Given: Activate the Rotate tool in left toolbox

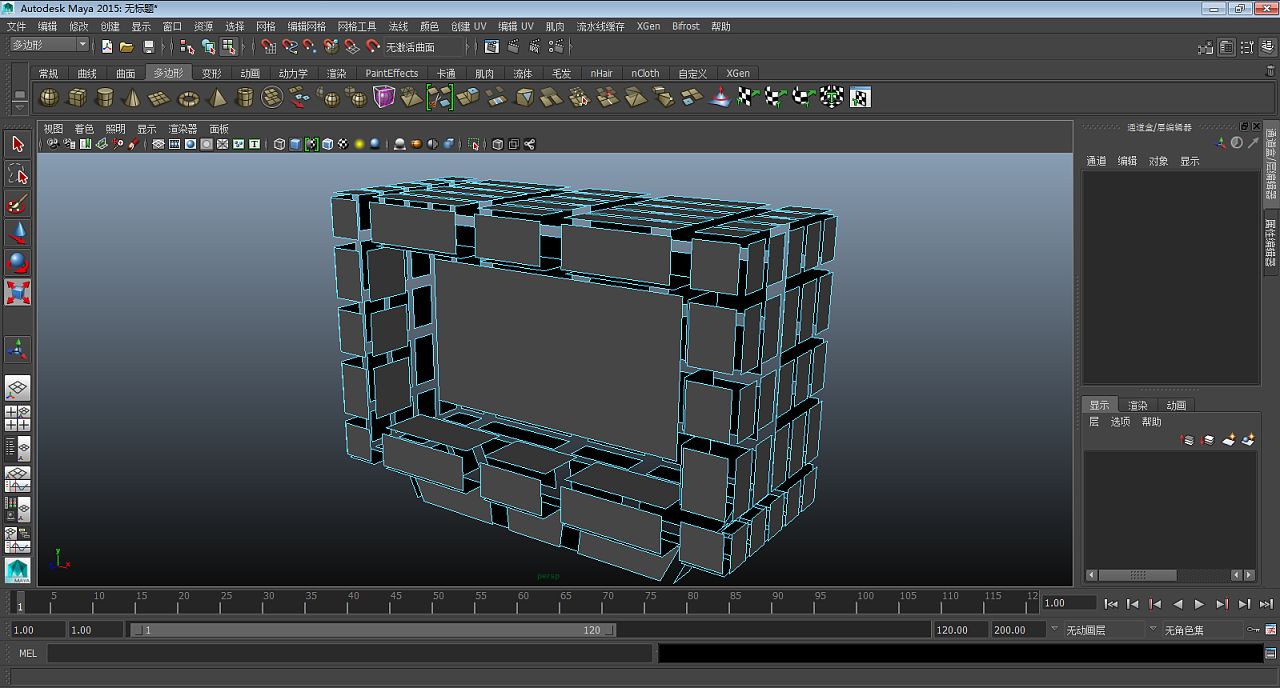Looking at the screenshot, I should coord(18,263).
